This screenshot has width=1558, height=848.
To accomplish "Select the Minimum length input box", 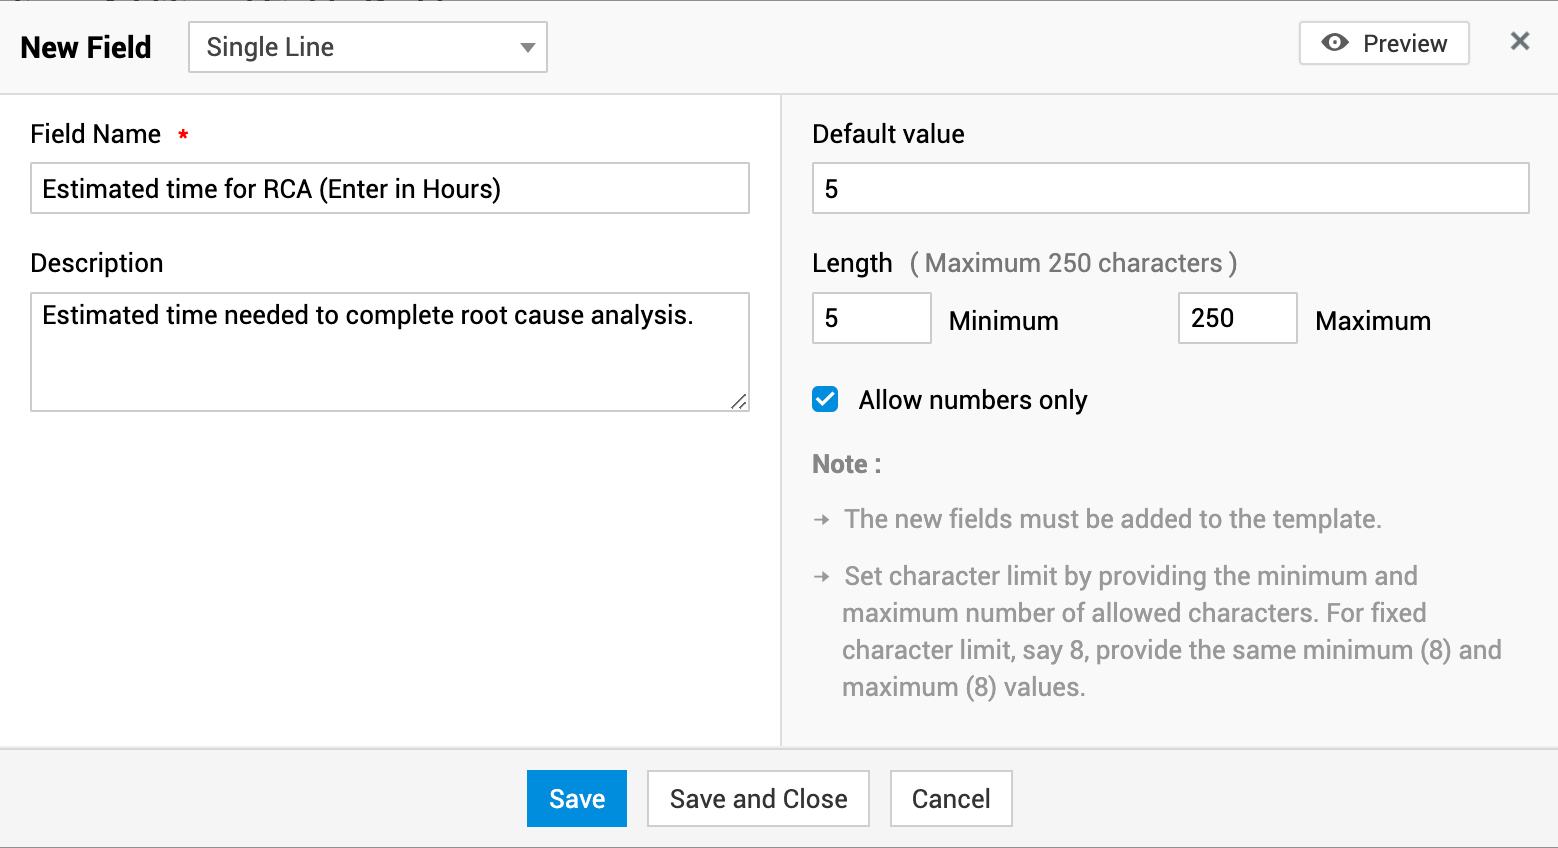I will click(871, 318).
